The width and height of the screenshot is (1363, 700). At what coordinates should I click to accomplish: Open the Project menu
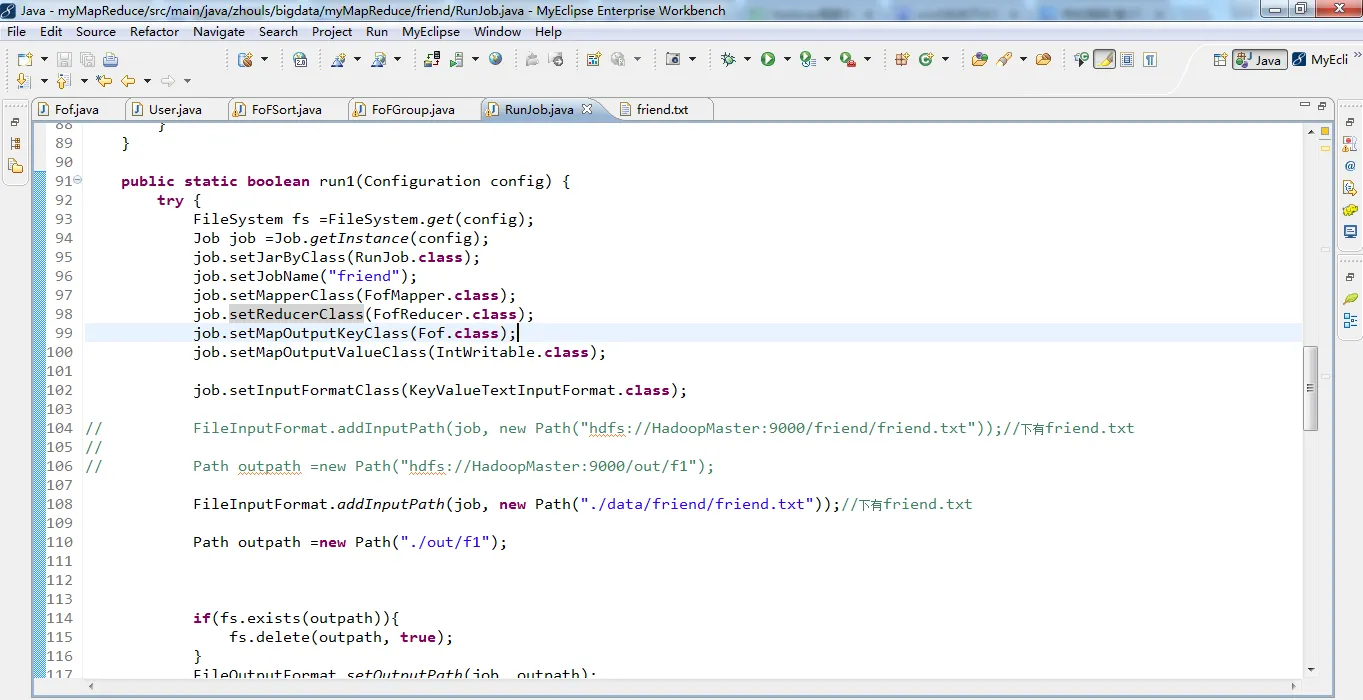click(332, 31)
